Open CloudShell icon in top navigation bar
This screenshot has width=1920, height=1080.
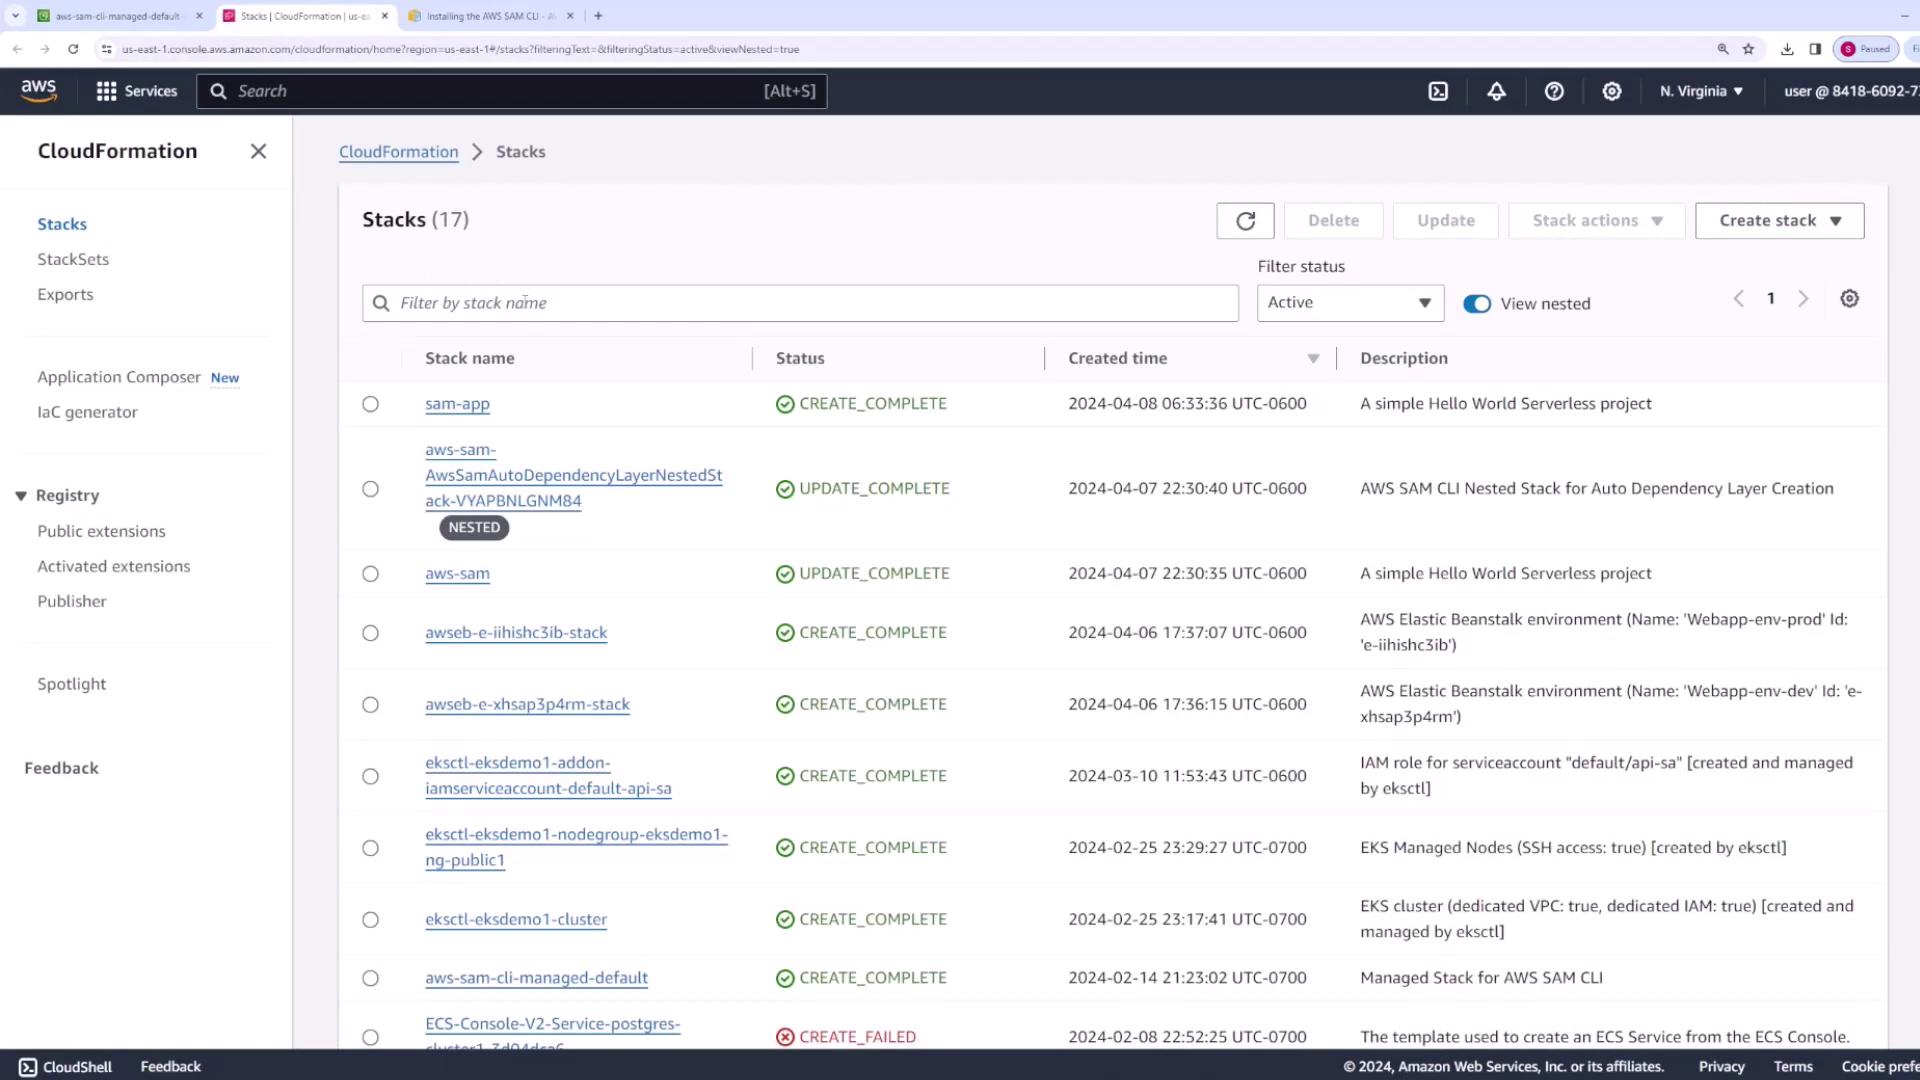coord(1438,91)
